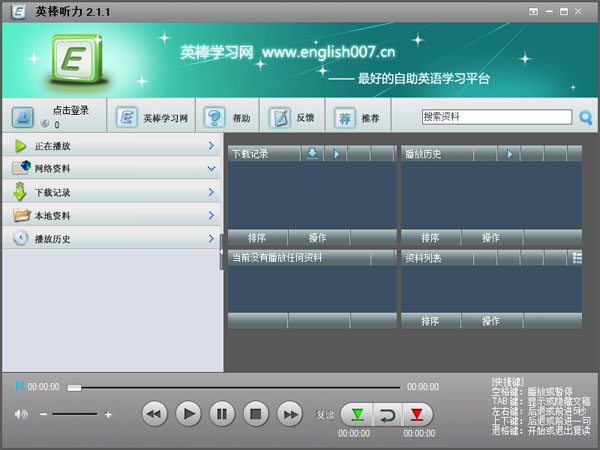Collapse the sidebar using the splitter handle
This screenshot has height=450, width=600.
pos(221,252)
